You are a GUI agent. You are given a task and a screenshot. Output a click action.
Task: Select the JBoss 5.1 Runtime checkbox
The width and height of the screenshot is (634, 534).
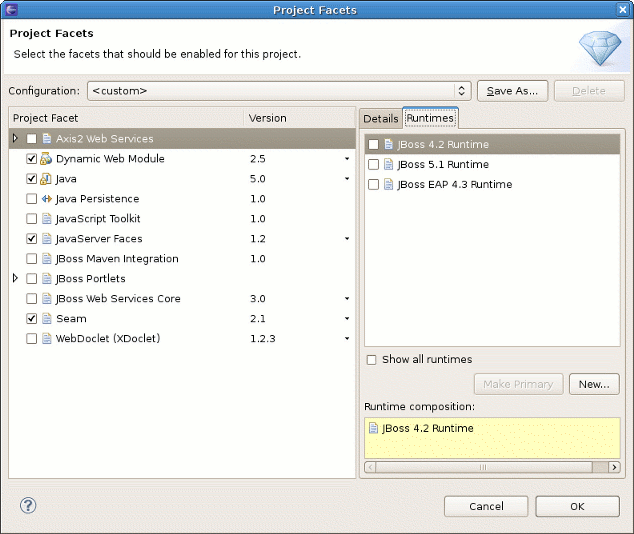(x=374, y=165)
